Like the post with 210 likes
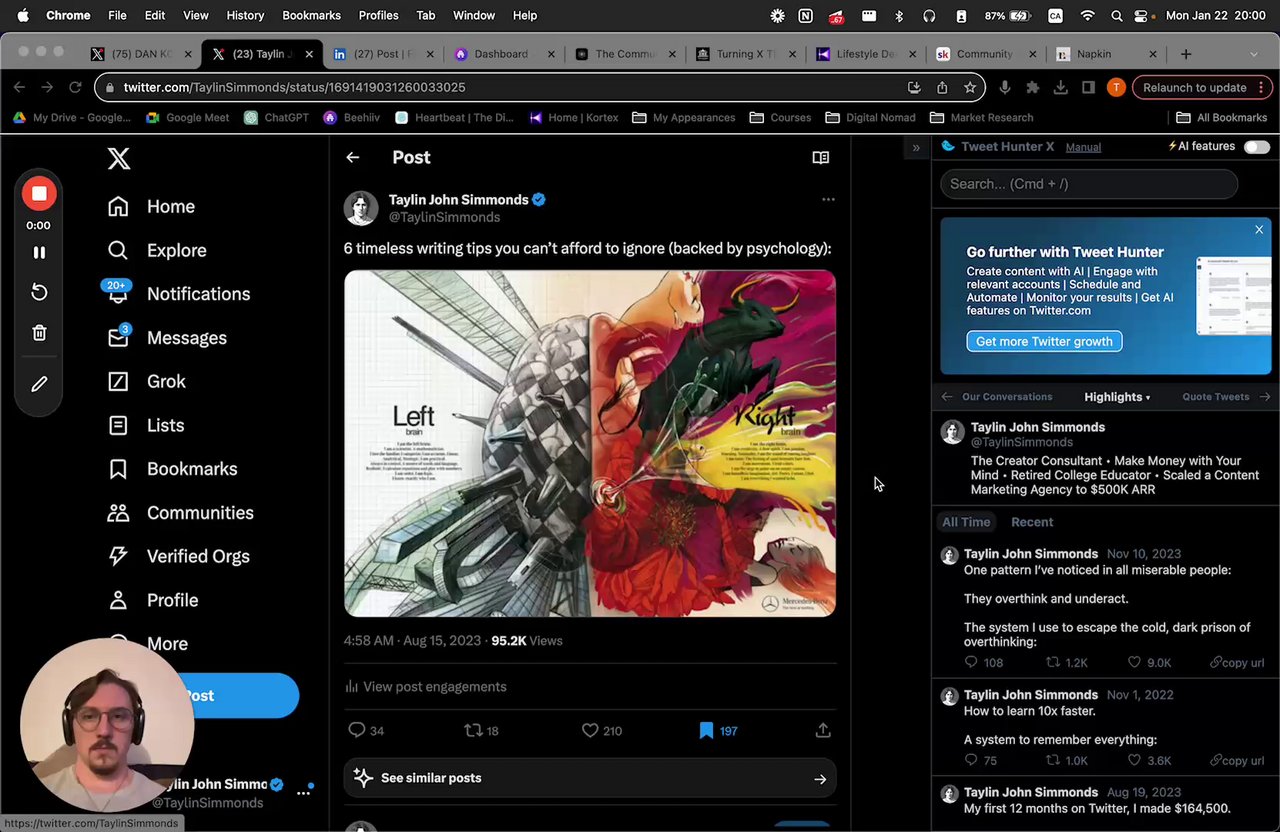The width and height of the screenshot is (1280, 832). pyautogui.click(x=601, y=731)
